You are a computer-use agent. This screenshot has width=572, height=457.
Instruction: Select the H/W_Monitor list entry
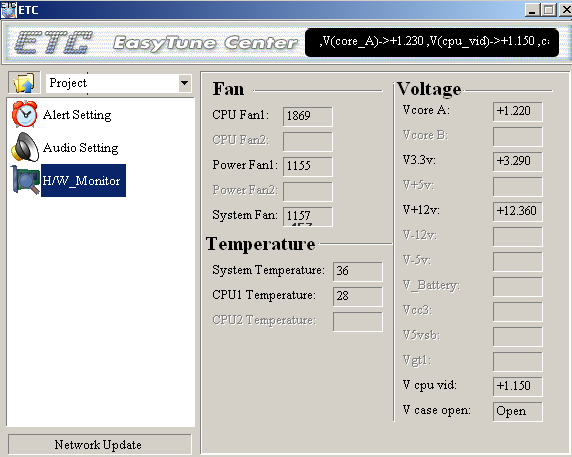(x=83, y=181)
